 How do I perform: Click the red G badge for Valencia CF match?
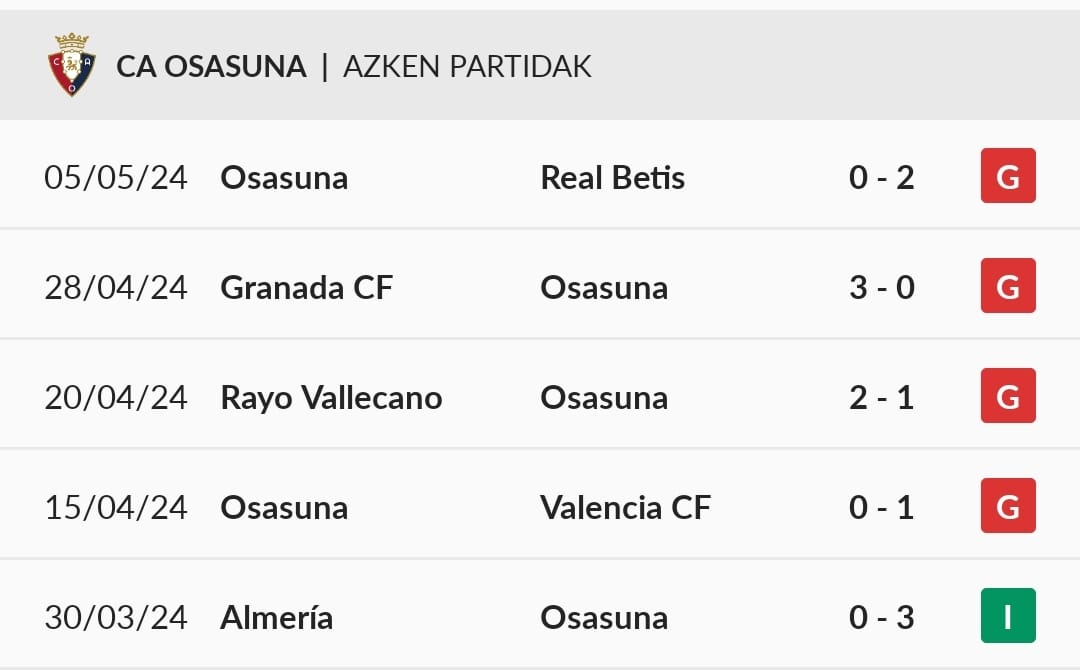tap(1008, 505)
